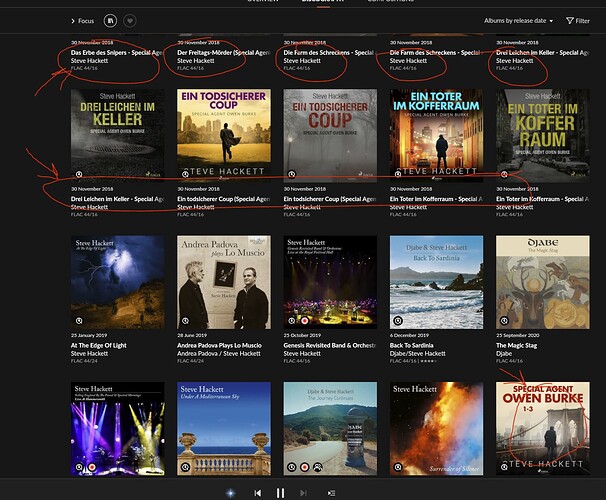606x500 pixels.
Task: Open the Special Agent Owen Burke 1-3 cover
Action: [x=543, y=429]
